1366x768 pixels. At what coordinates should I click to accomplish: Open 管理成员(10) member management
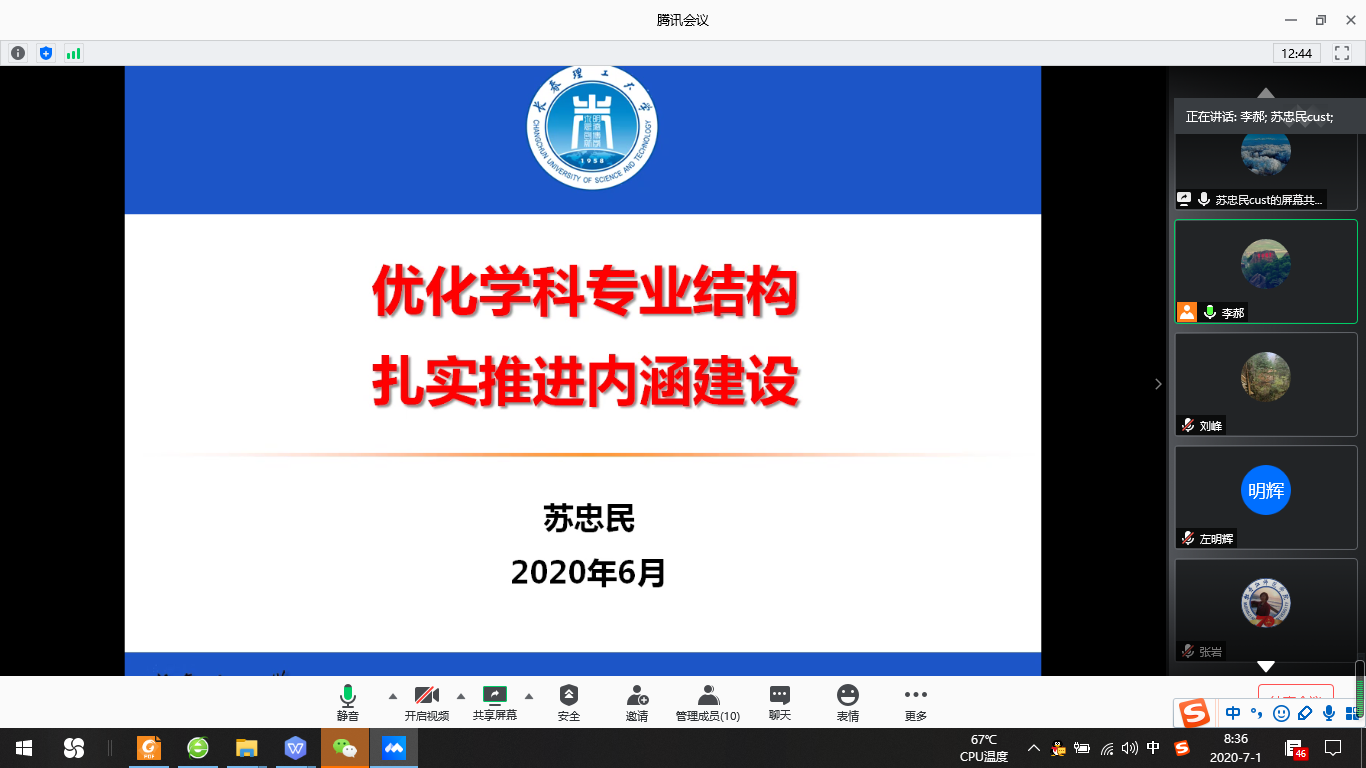click(708, 702)
